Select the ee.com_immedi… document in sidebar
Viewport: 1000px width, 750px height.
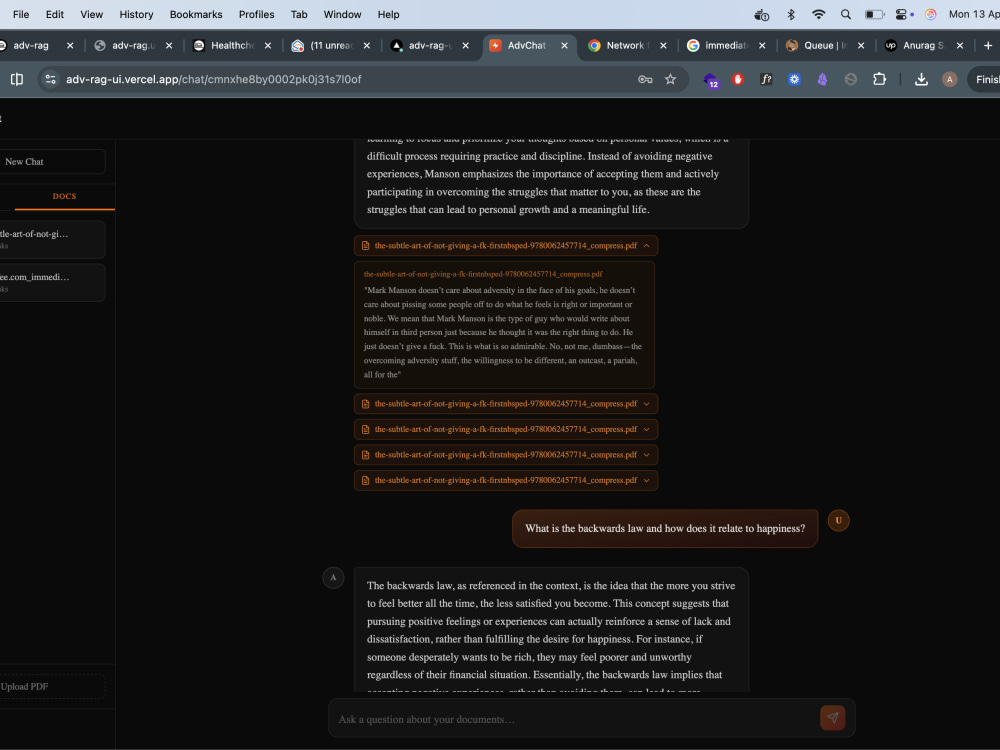tap(51, 282)
